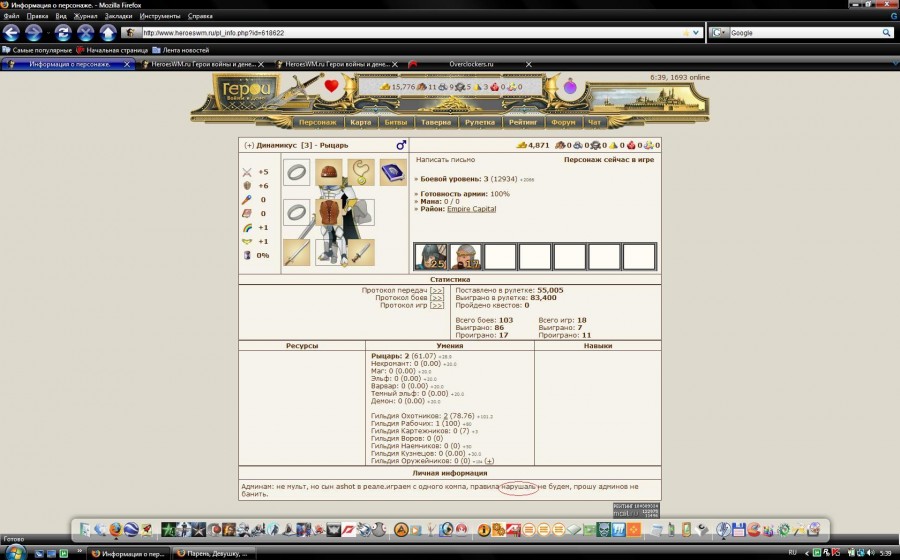Click the amulet necklace equipment slot
The width and height of the screenshot is (900, 560).
[361, 172]
